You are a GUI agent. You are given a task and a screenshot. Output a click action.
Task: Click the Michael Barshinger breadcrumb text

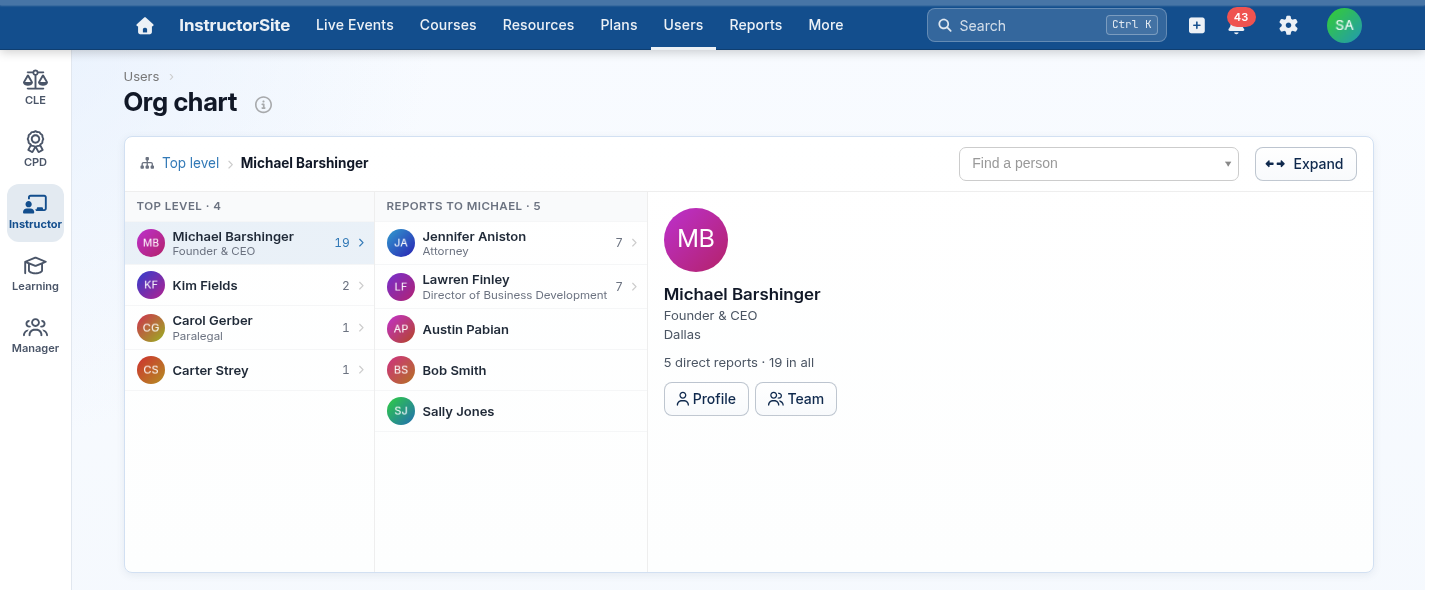pos(305,163)
